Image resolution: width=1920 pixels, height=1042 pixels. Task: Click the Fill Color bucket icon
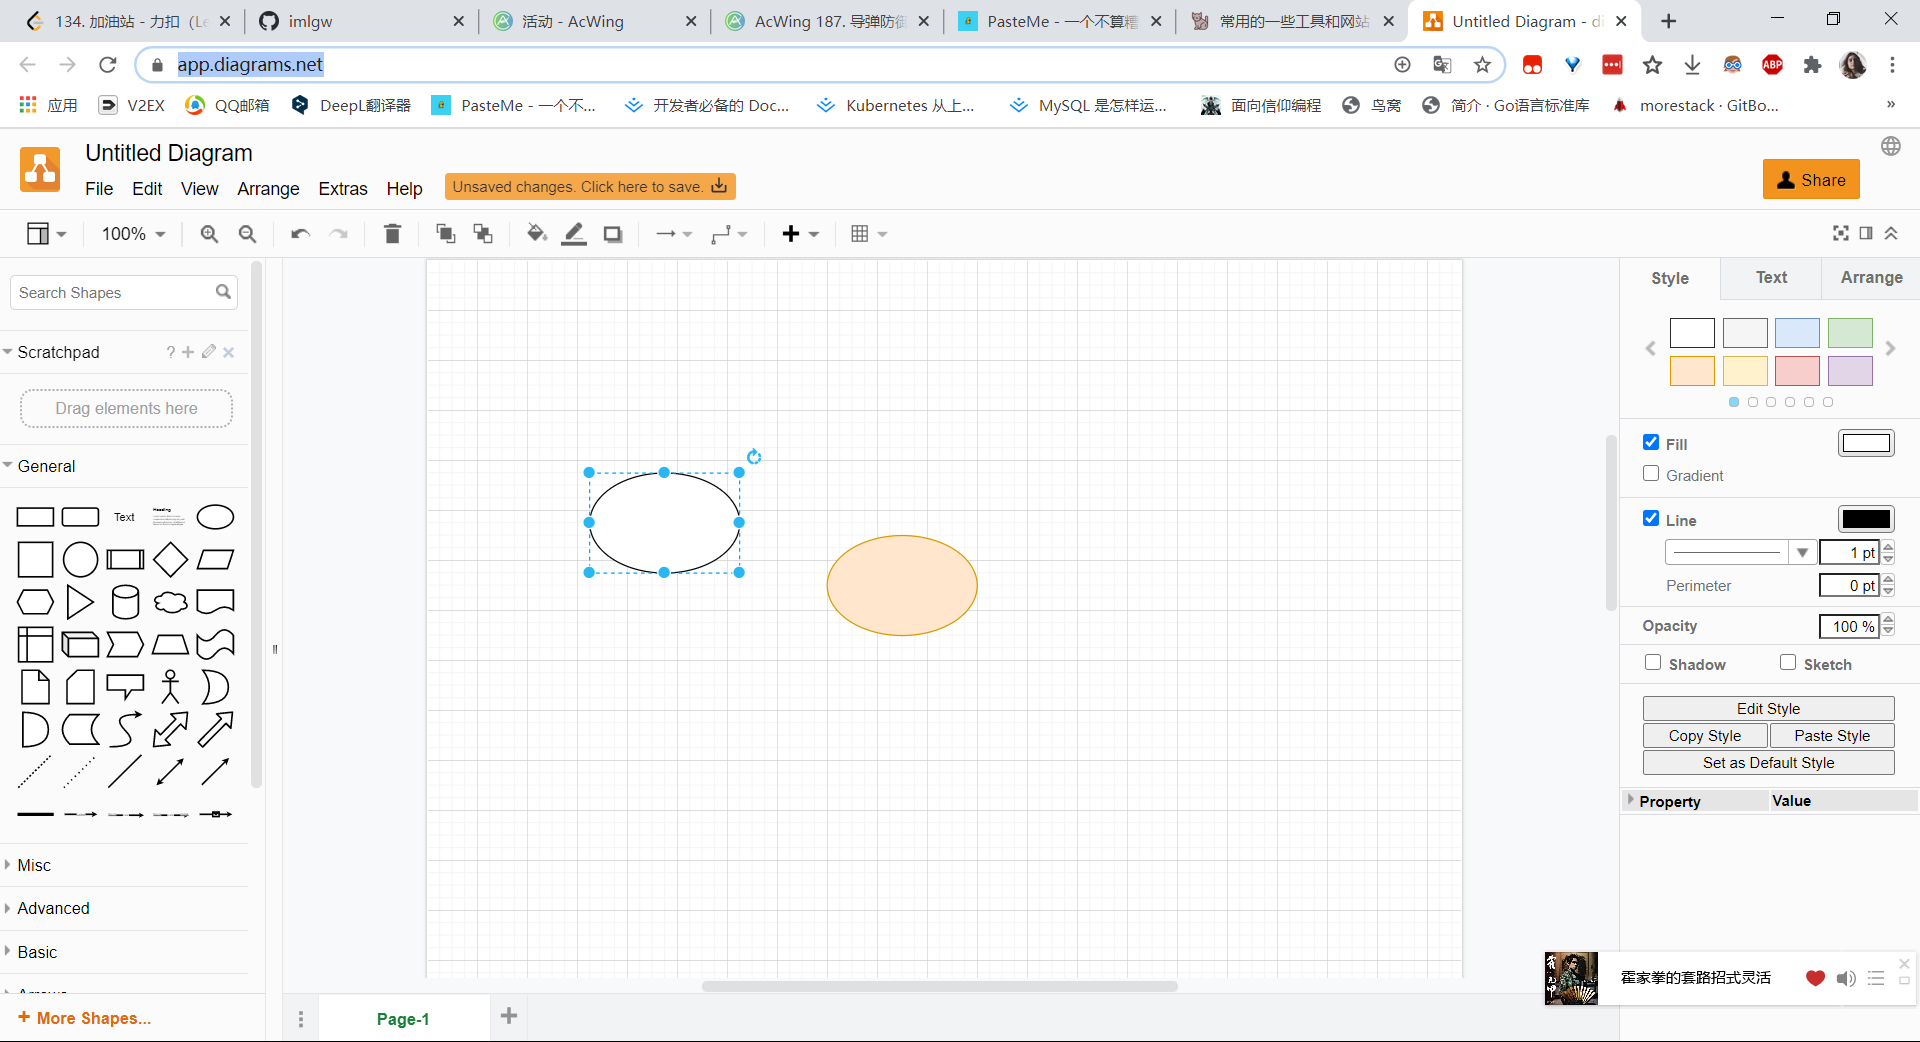[x=537, y=234]
